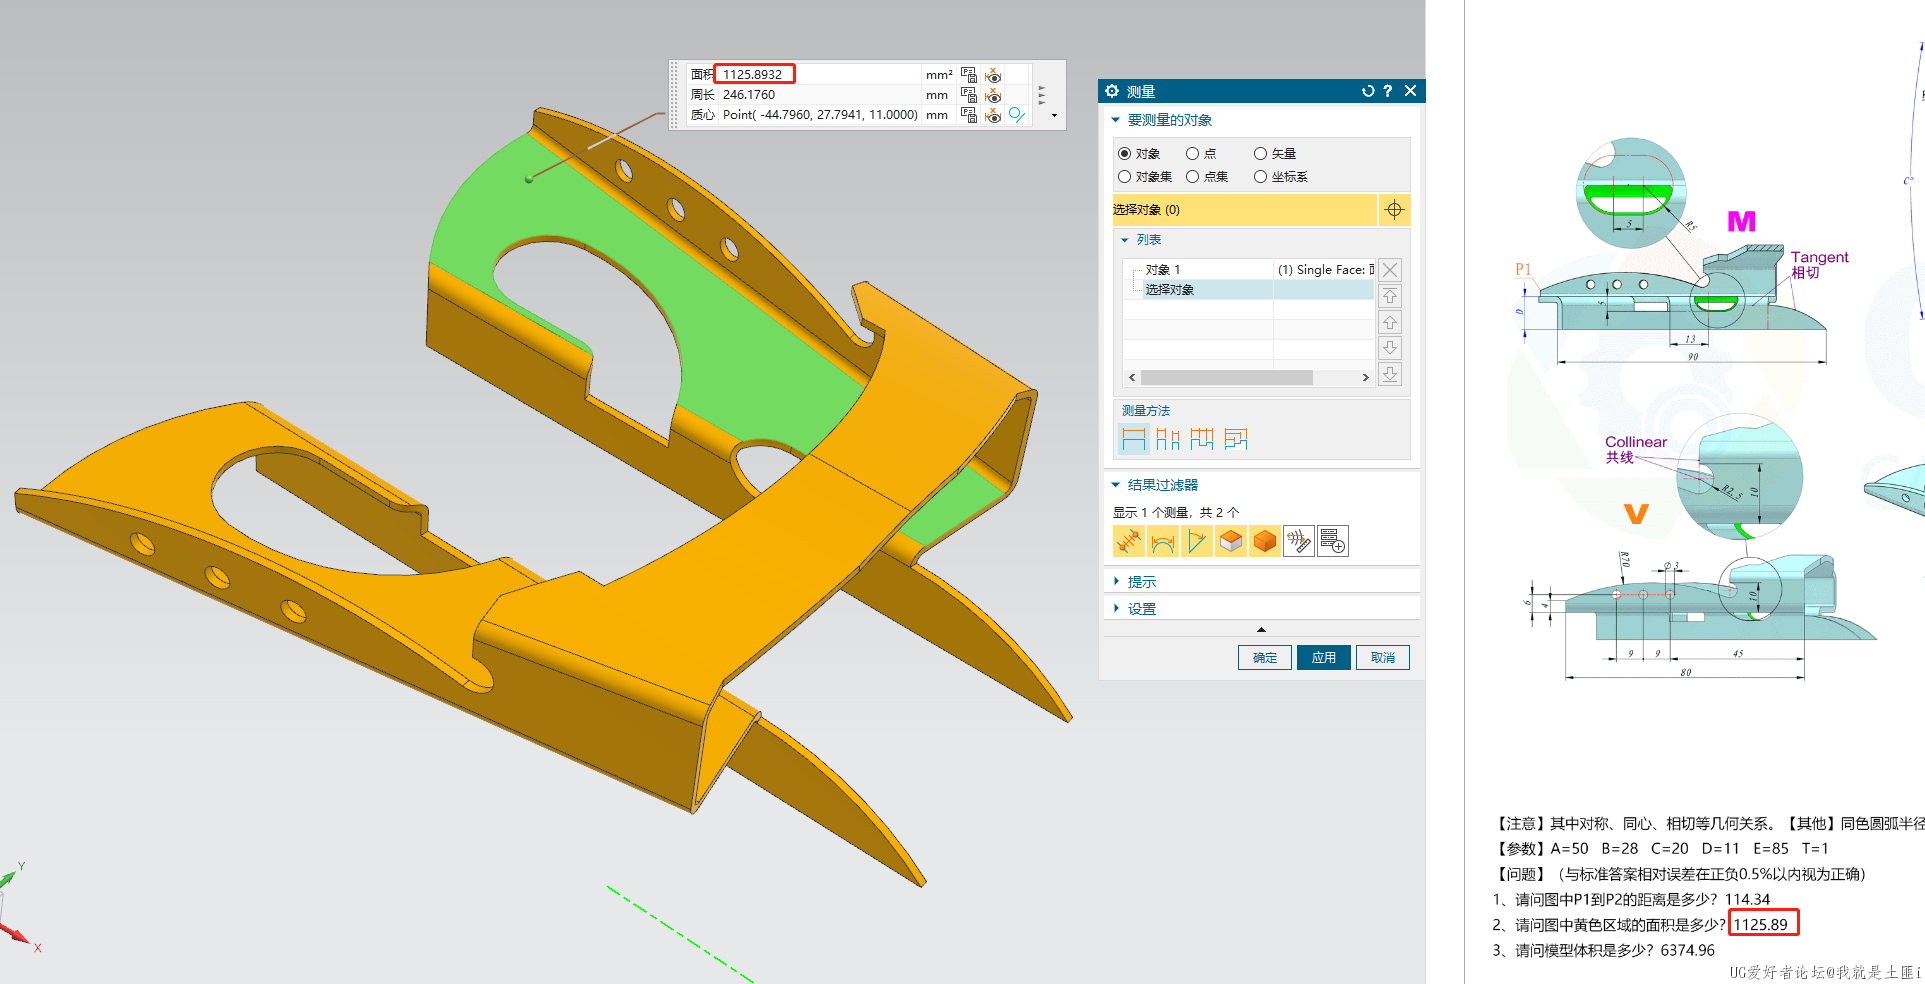
Task: Collapse dialog with the small up triangle above buttons
Action: click(x=1261, y=630)
